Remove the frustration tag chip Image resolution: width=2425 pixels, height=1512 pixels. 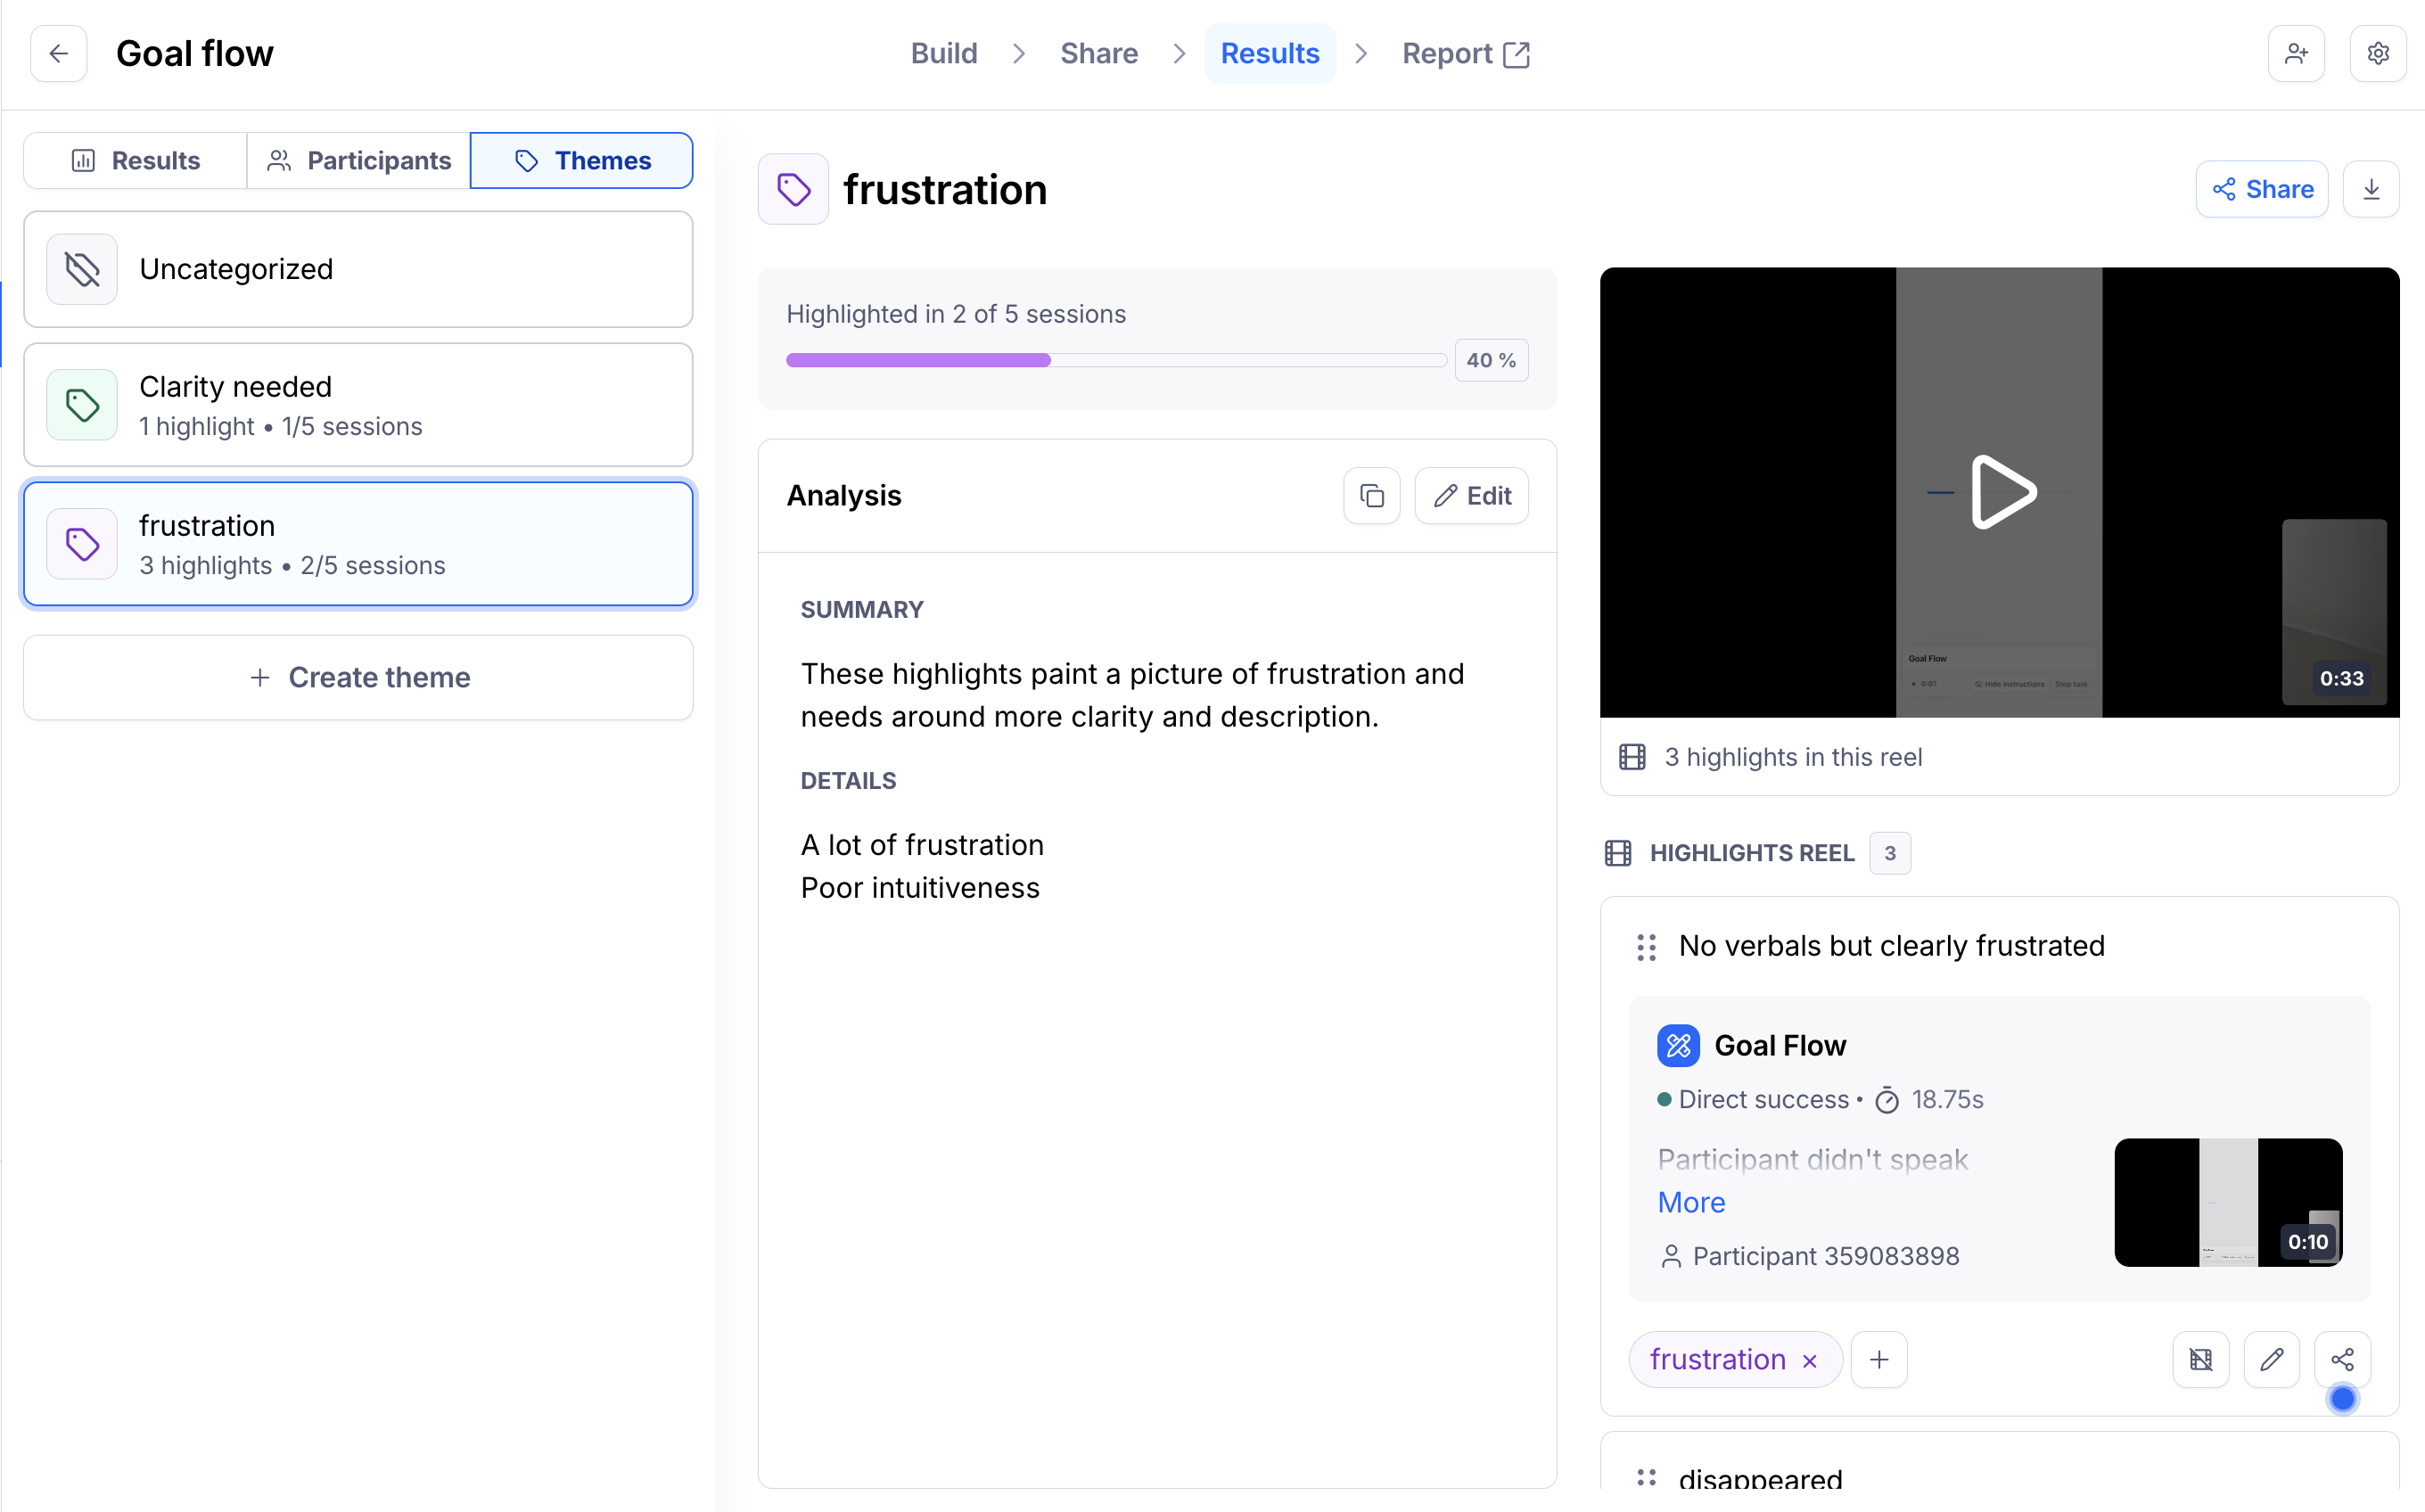pyautogui.click(x=1809, y=1361)
